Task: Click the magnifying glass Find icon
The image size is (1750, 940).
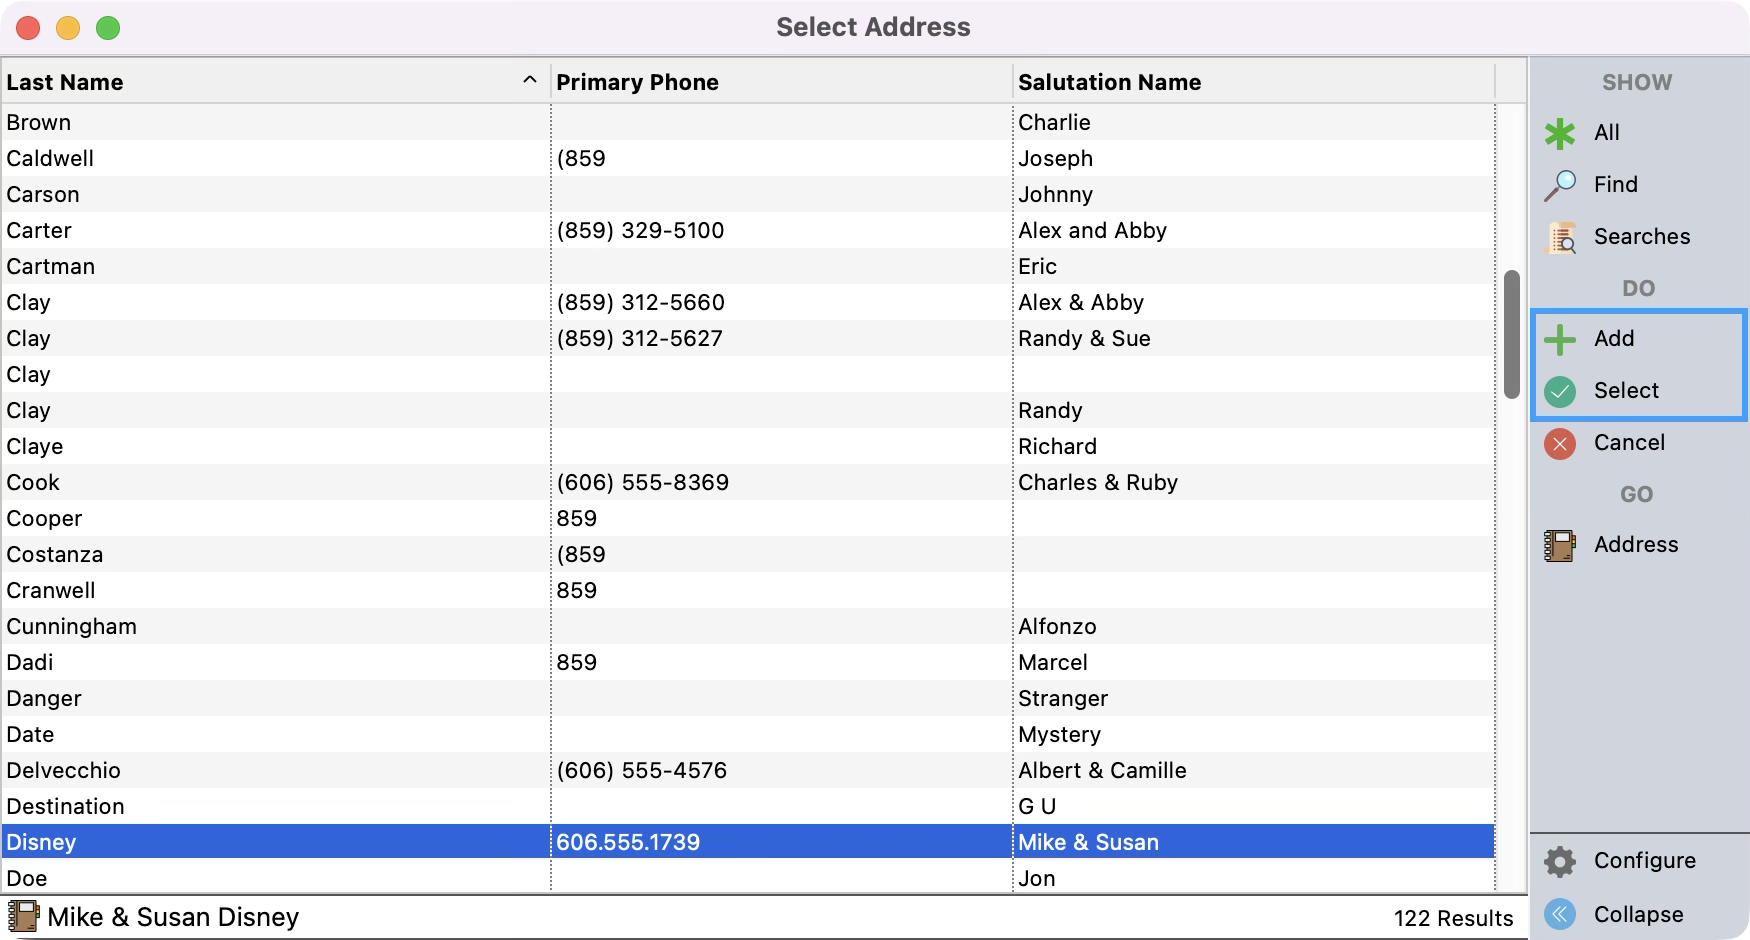Action: point(1560,185)
